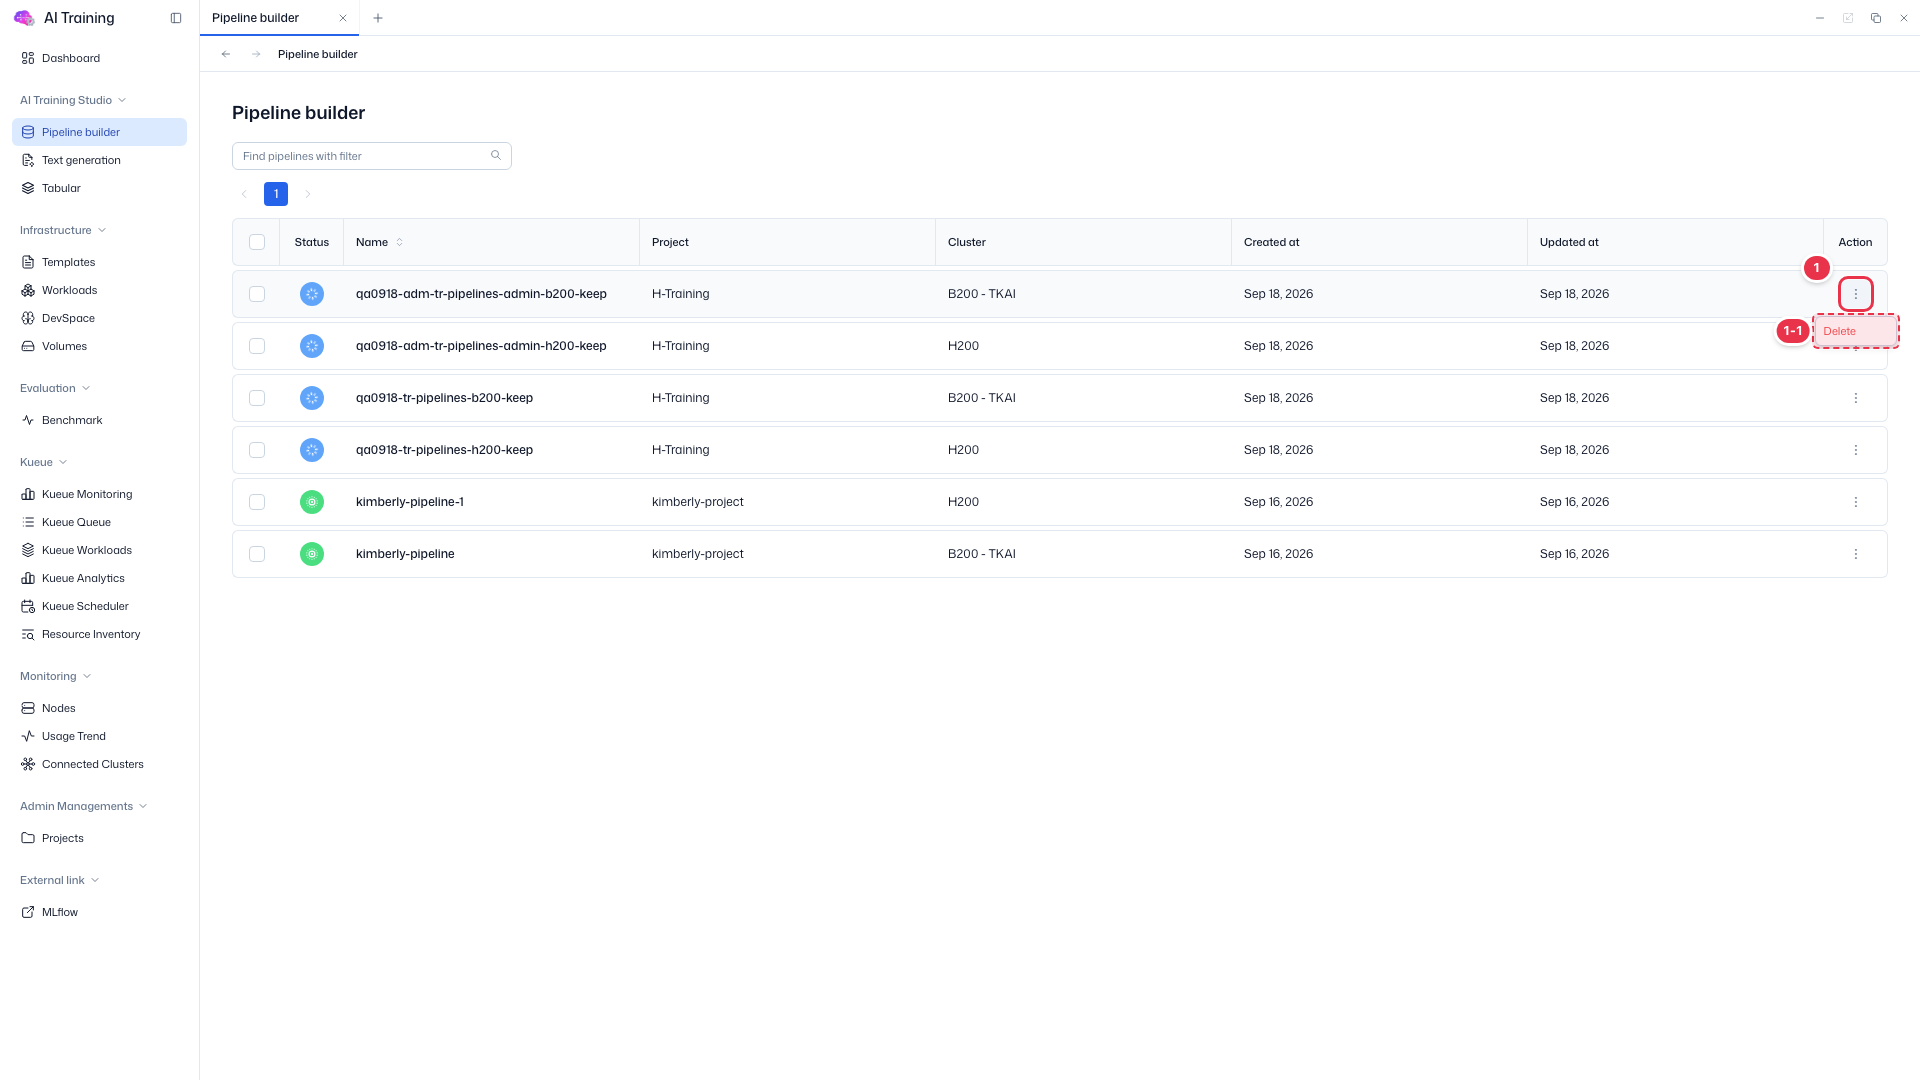Collapse the sidebar panel toggle icon

tap(176, 18)
